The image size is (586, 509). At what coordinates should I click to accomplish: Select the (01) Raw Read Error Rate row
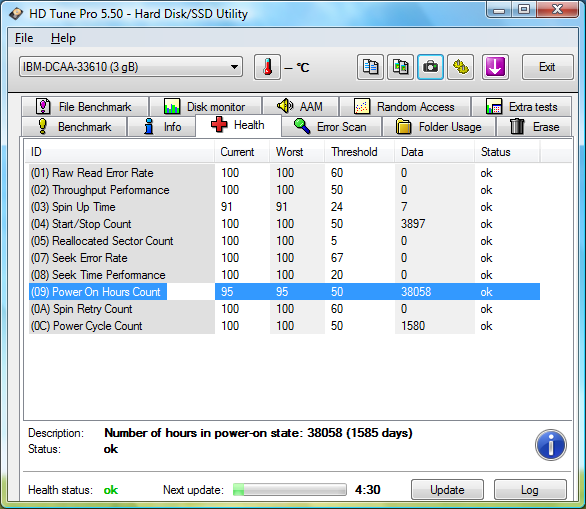pos(284,173)
